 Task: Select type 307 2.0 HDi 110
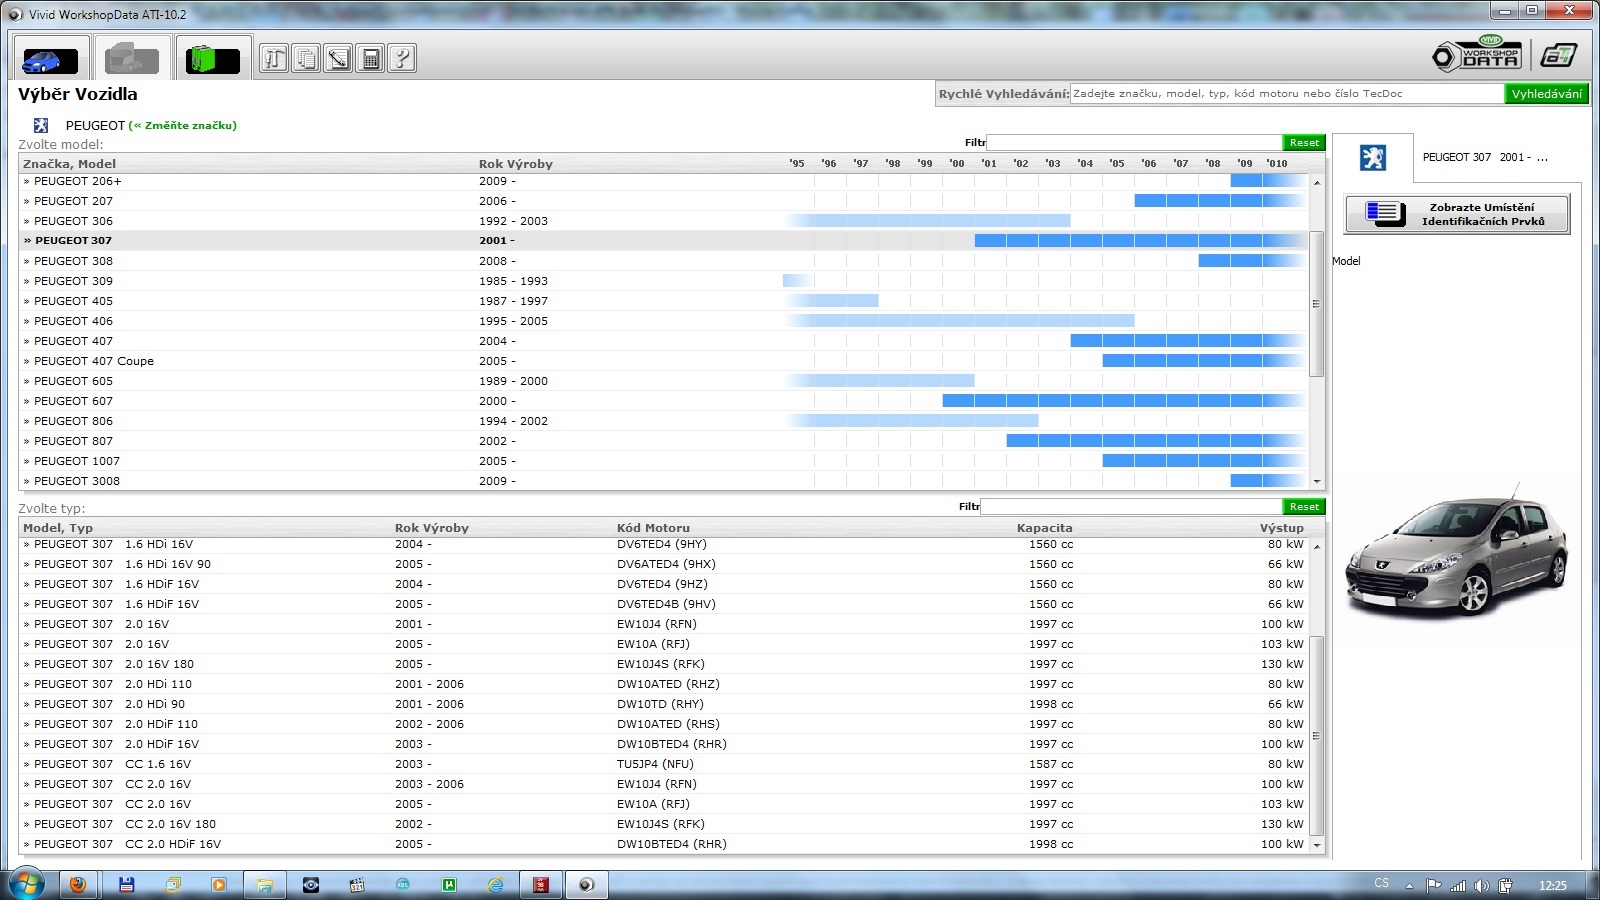pos(665,684)
